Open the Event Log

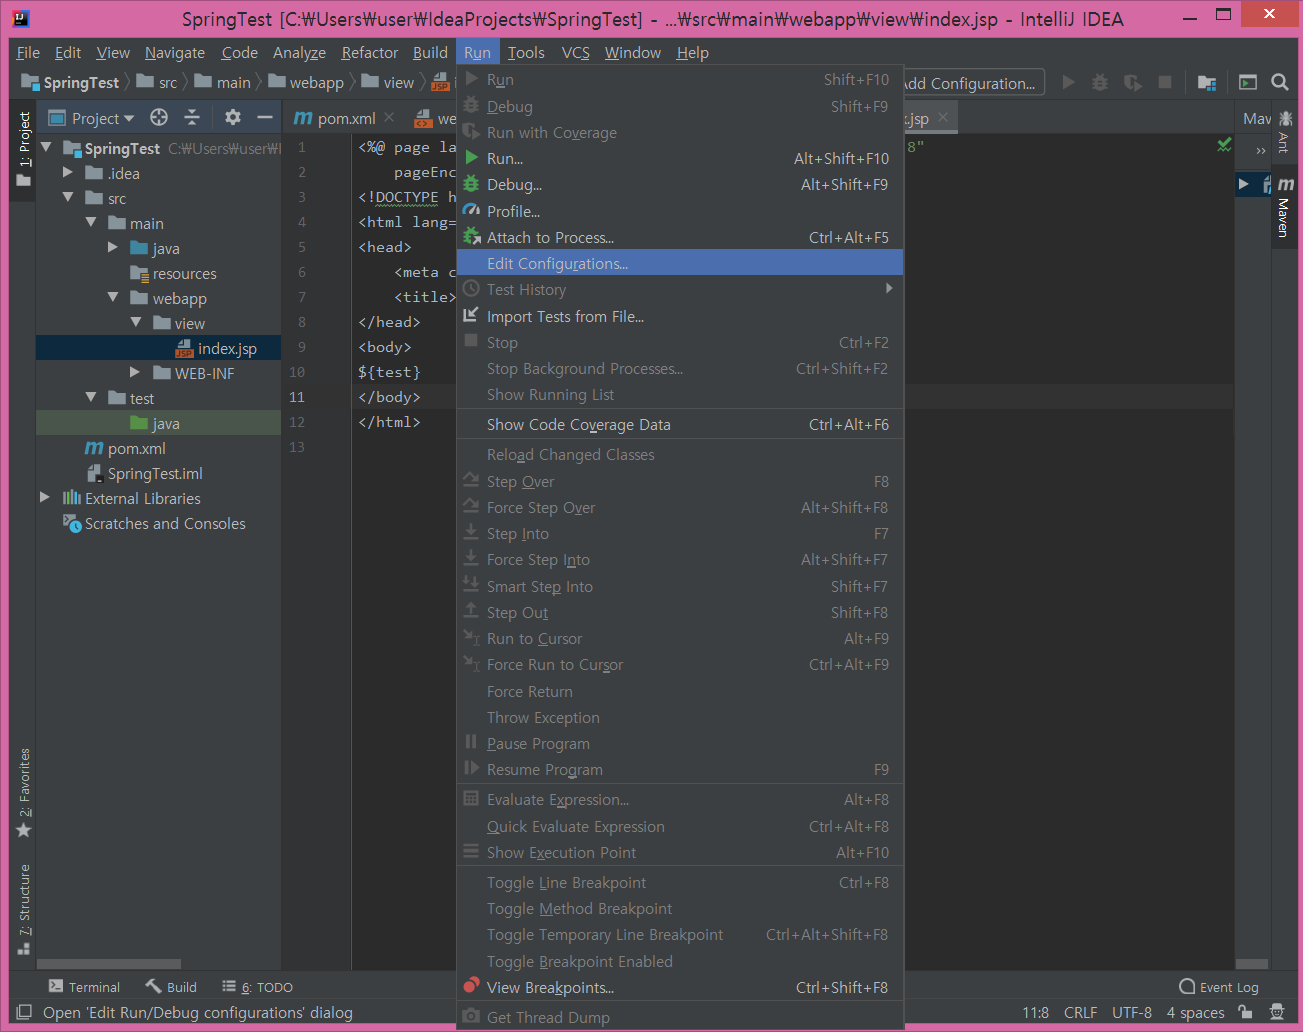(x=1219, y=987)
